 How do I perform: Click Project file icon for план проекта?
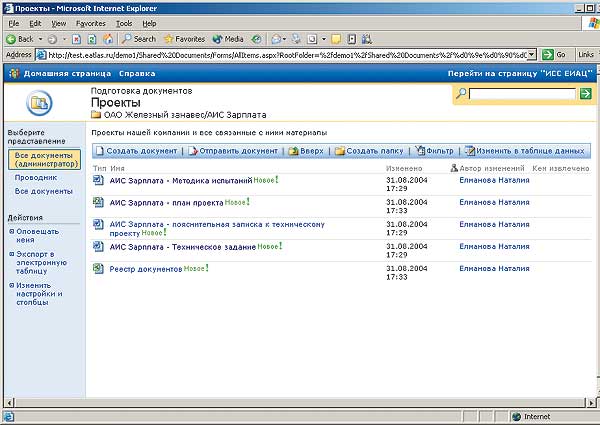98,202
